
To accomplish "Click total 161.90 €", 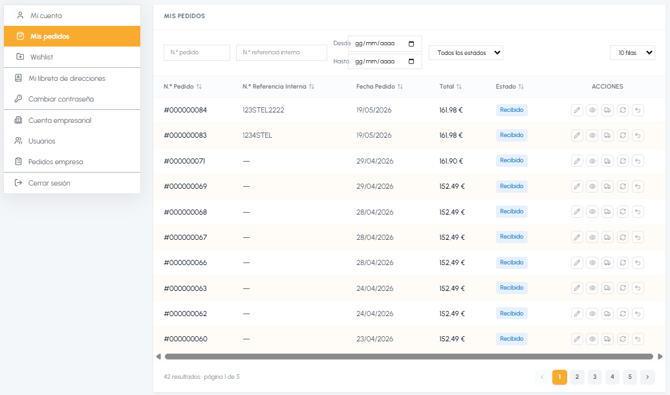I will [x=451, y=161].
